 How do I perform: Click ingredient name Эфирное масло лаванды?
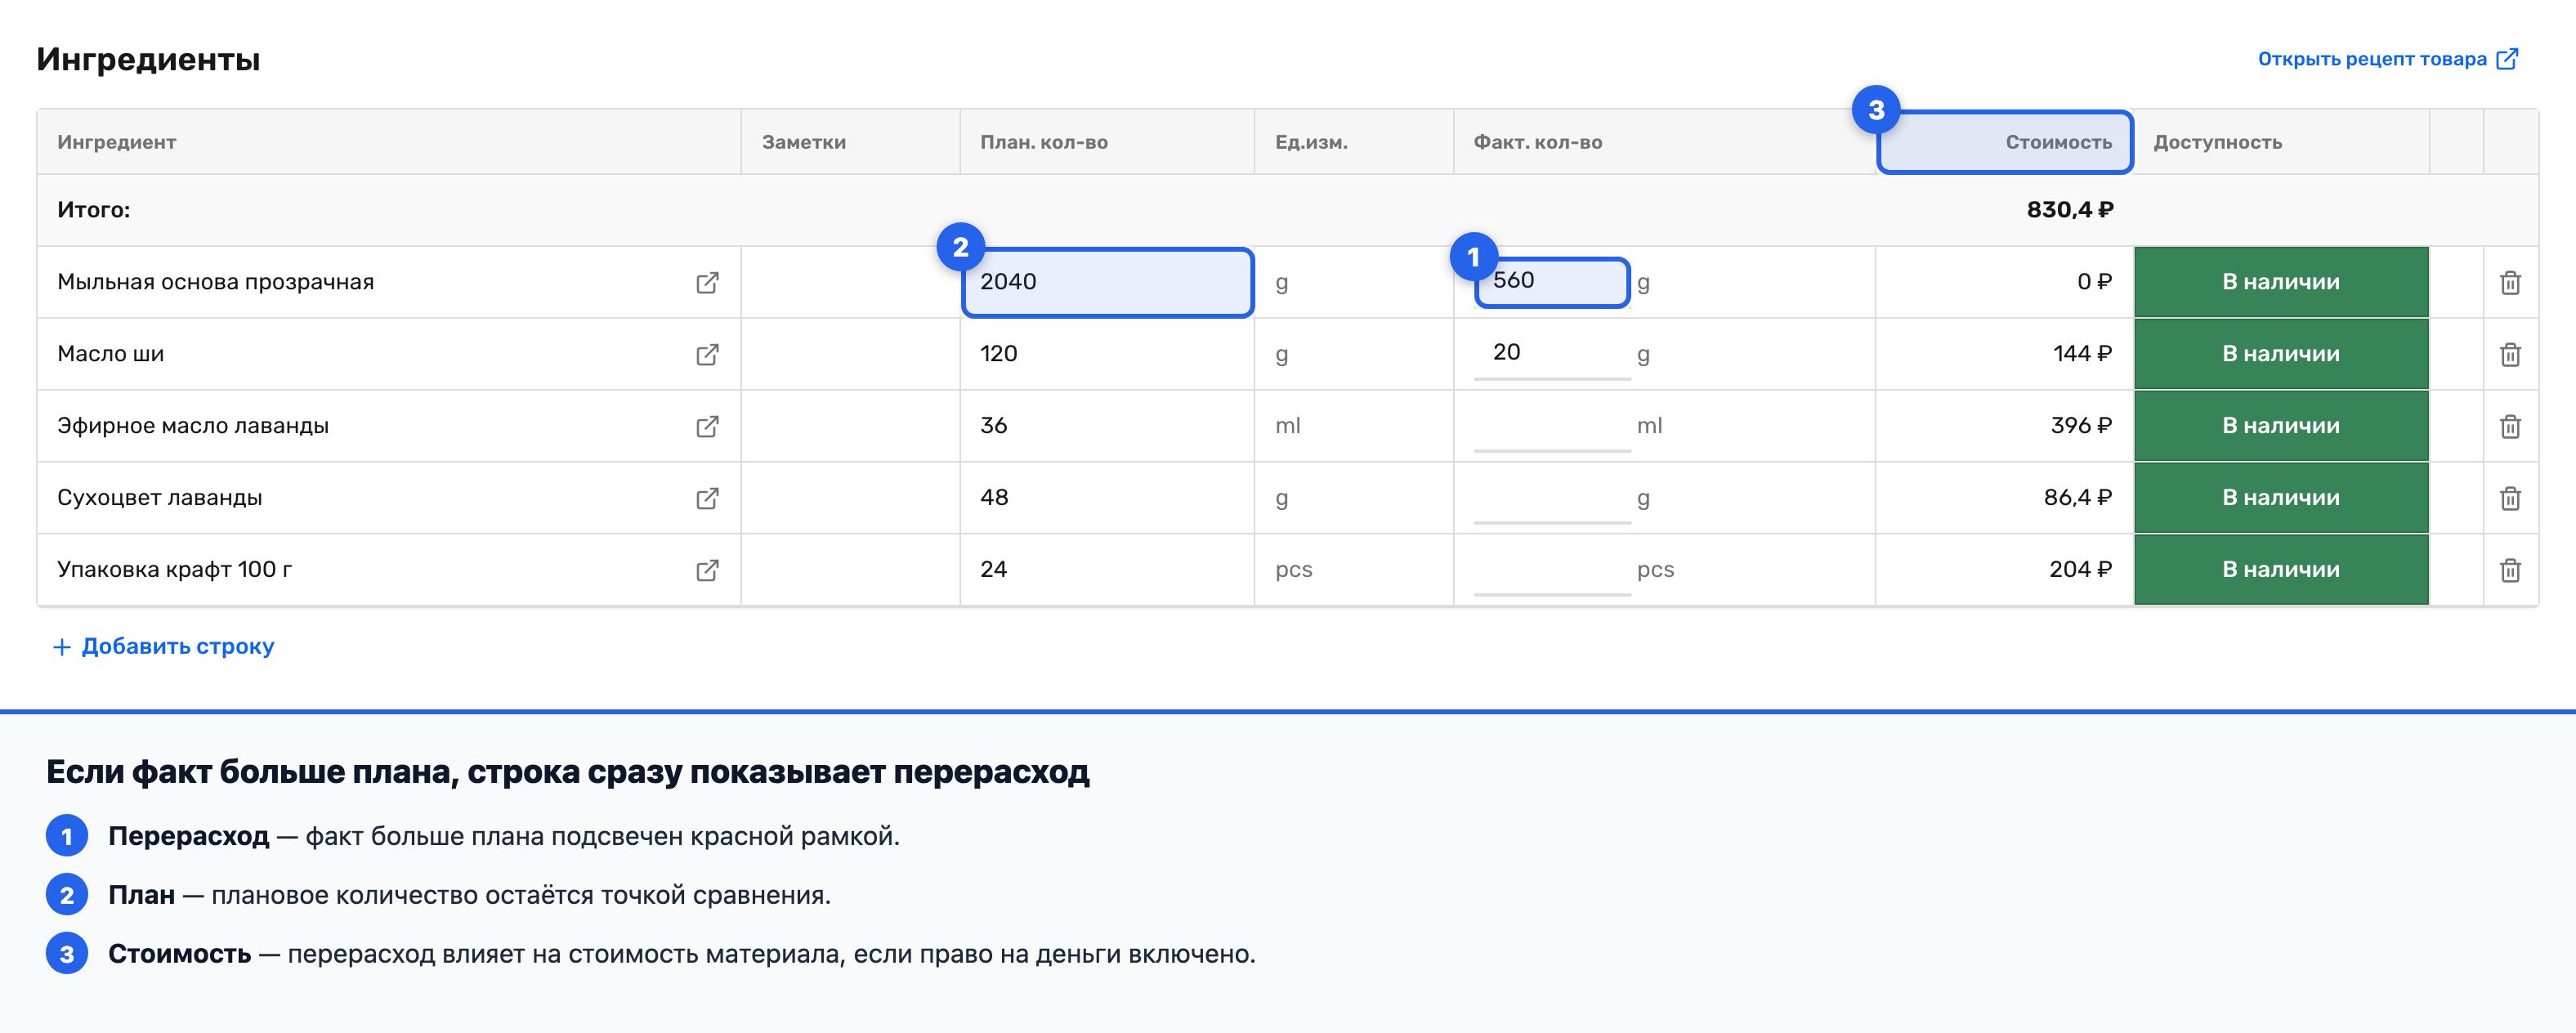pos(193,426)
